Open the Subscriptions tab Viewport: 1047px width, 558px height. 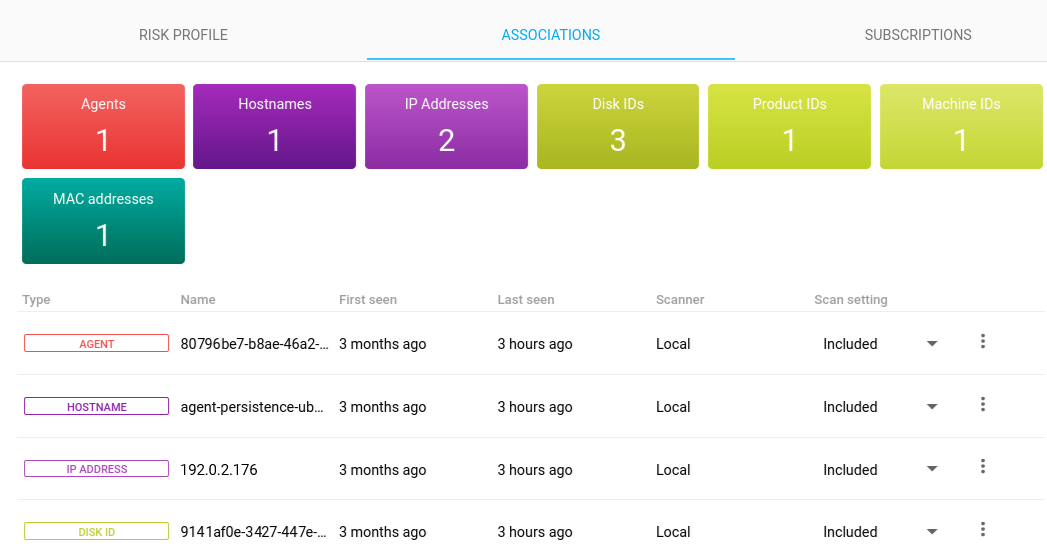(x=917, y=35)
